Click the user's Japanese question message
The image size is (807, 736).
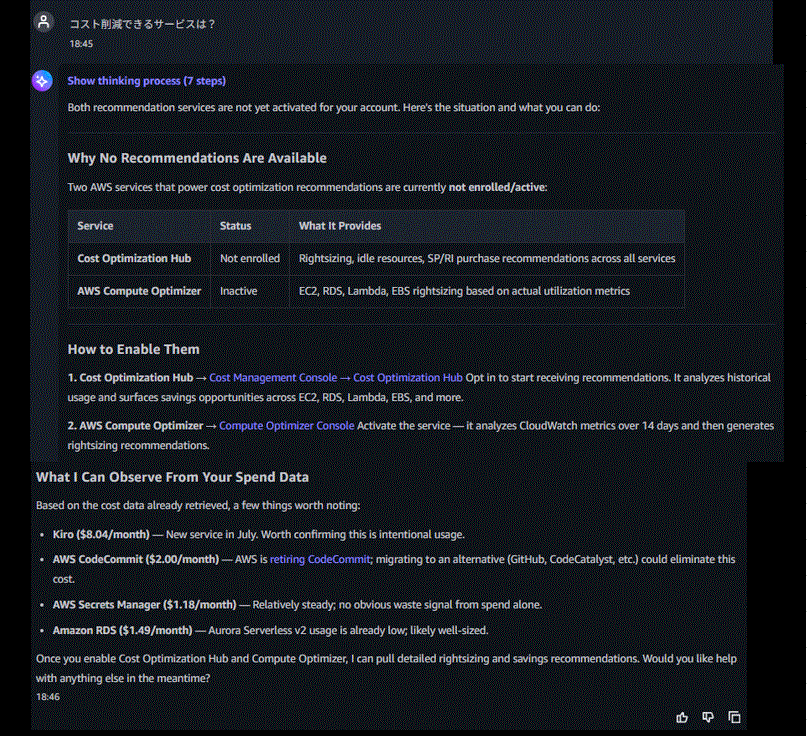[x=142, y=24]
